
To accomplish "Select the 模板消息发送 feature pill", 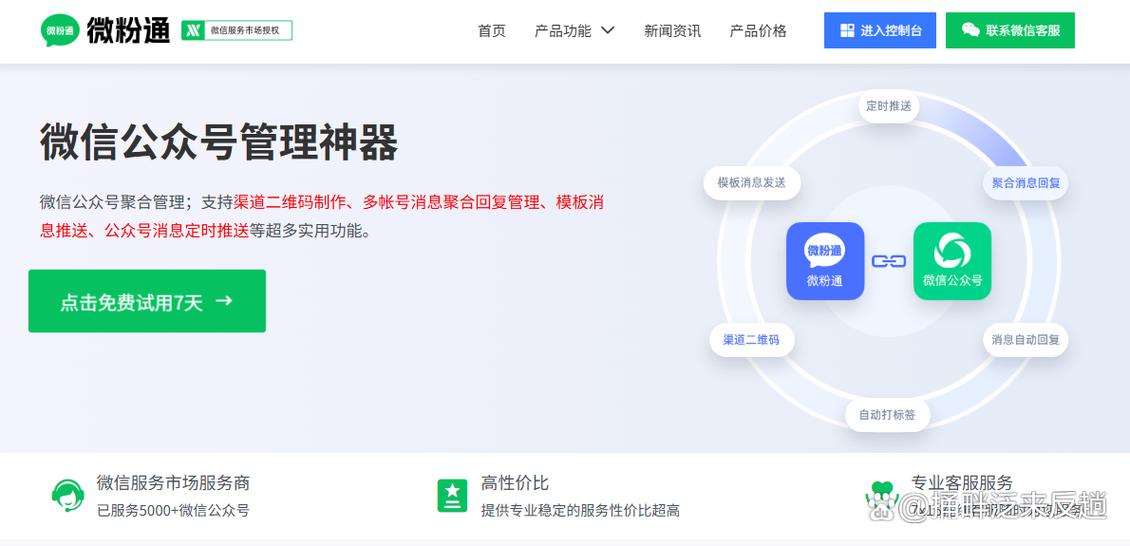I will (752, 183).
